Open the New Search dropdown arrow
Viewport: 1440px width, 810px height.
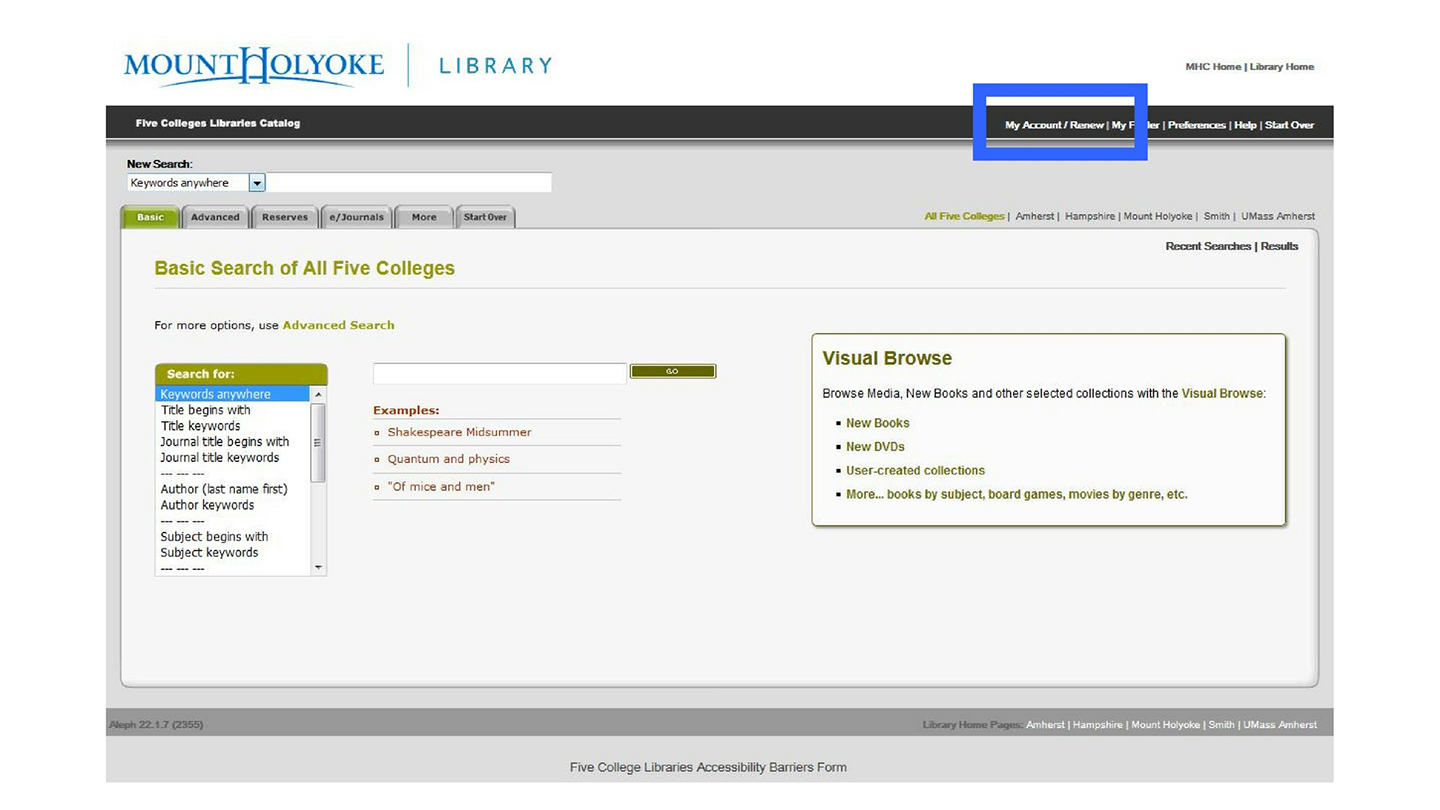[x=257, y=182]
